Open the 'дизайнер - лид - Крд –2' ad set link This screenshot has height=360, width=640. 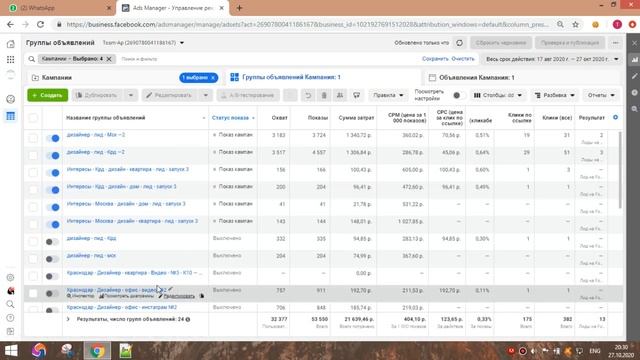(96, 152)
